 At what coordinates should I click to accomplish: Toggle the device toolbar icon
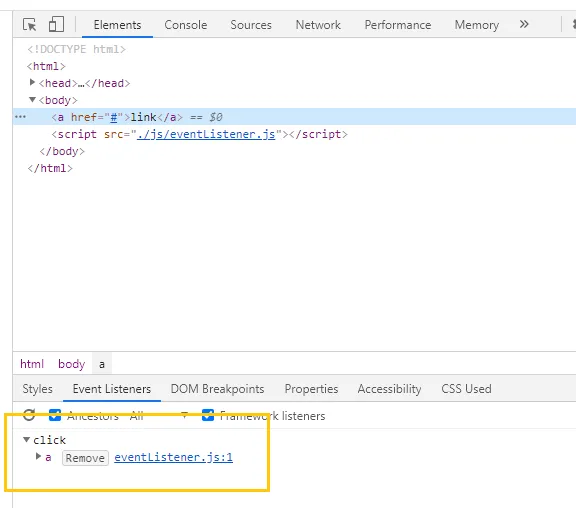pos(56,24)
